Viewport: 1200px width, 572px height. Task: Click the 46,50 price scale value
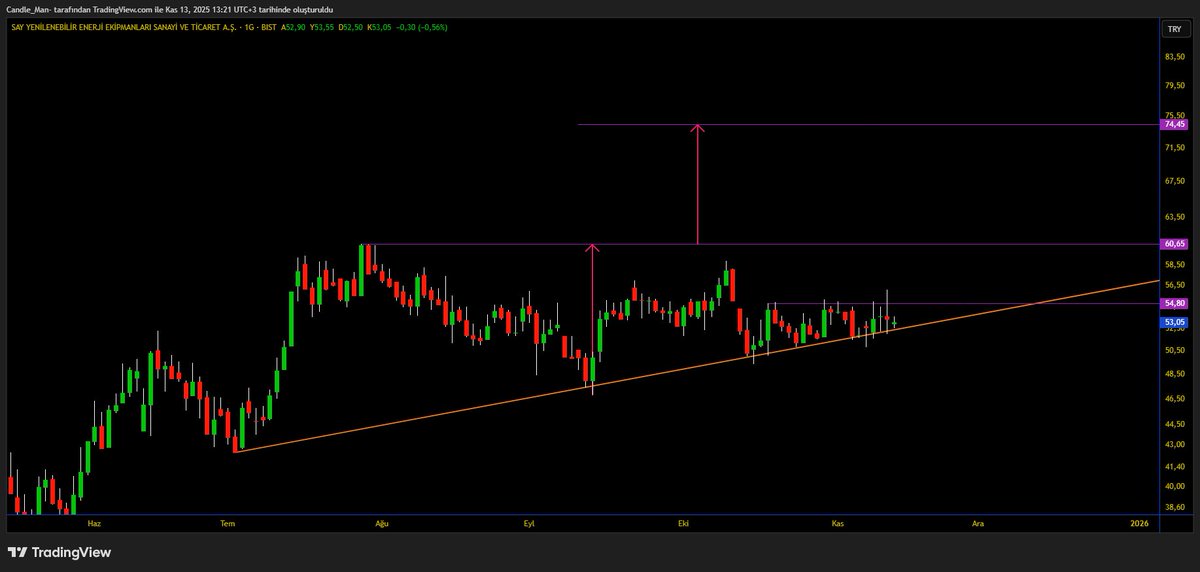[1174, 399]
